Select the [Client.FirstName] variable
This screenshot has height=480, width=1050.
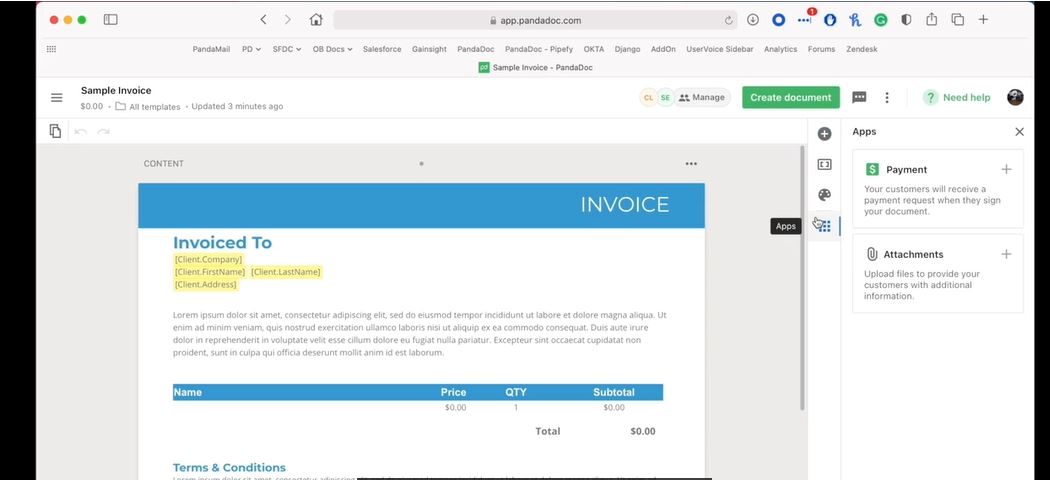click(210, 272)
